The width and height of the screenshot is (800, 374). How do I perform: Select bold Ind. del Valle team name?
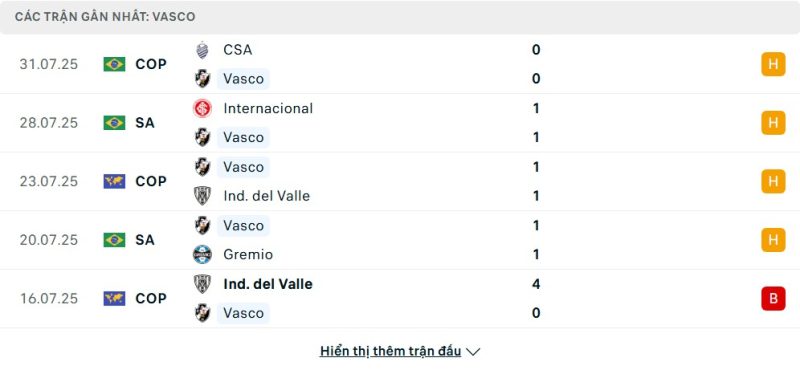tap(268, 284)
